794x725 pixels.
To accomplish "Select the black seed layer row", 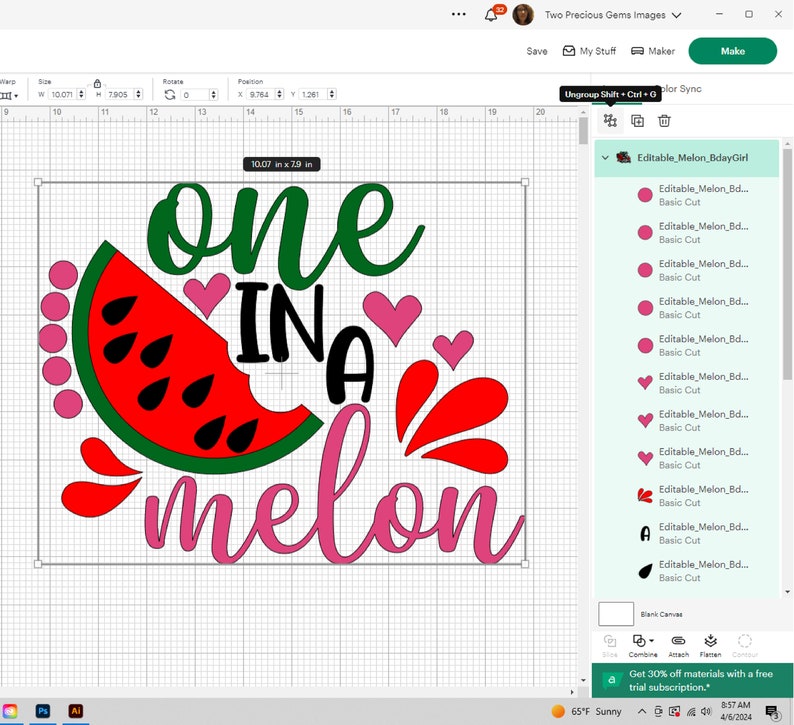I will click(x=687, y=571).
